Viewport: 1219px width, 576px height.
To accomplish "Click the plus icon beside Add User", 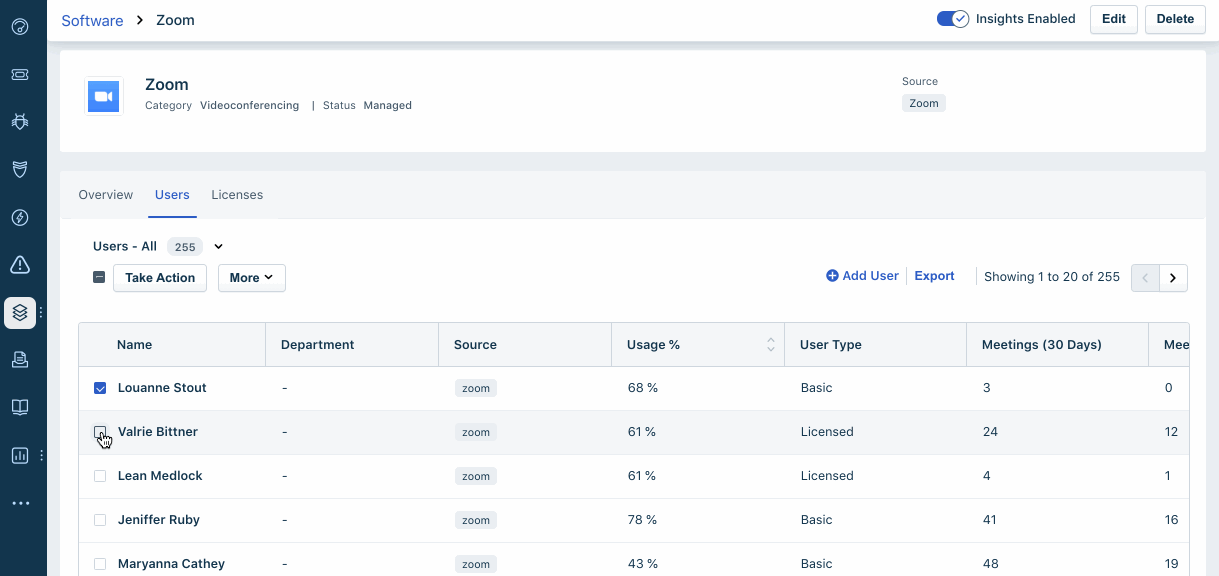I will click(x=832, y=276).
